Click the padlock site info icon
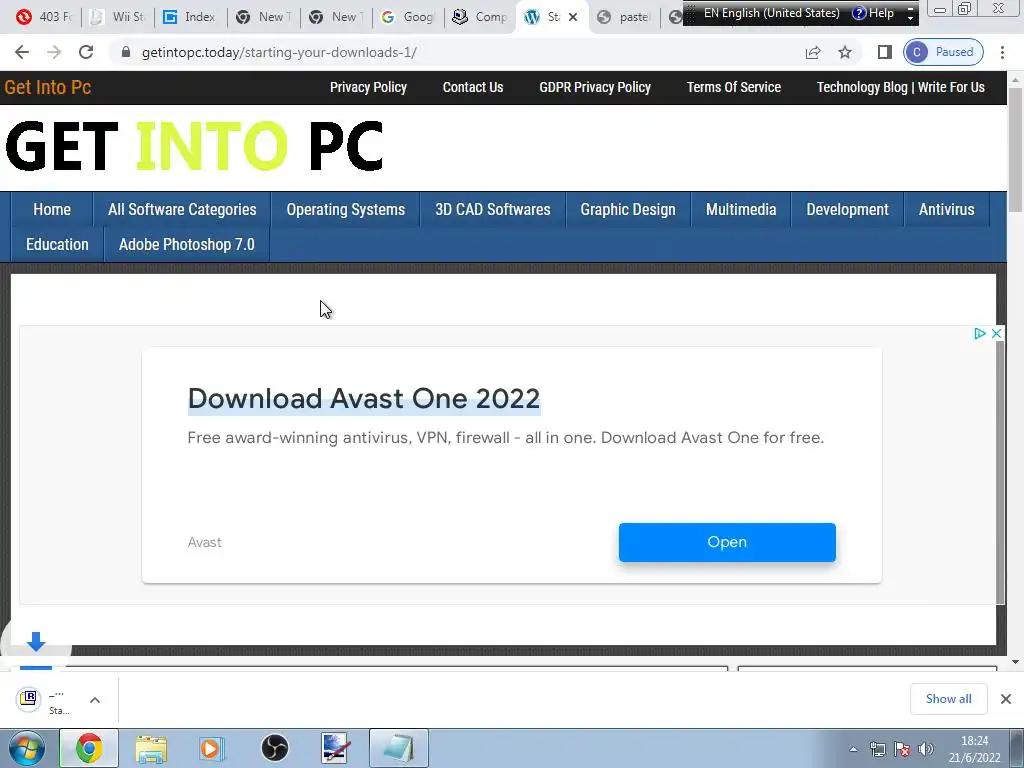This screenshot has width=1024, height=768. [126, 52]
